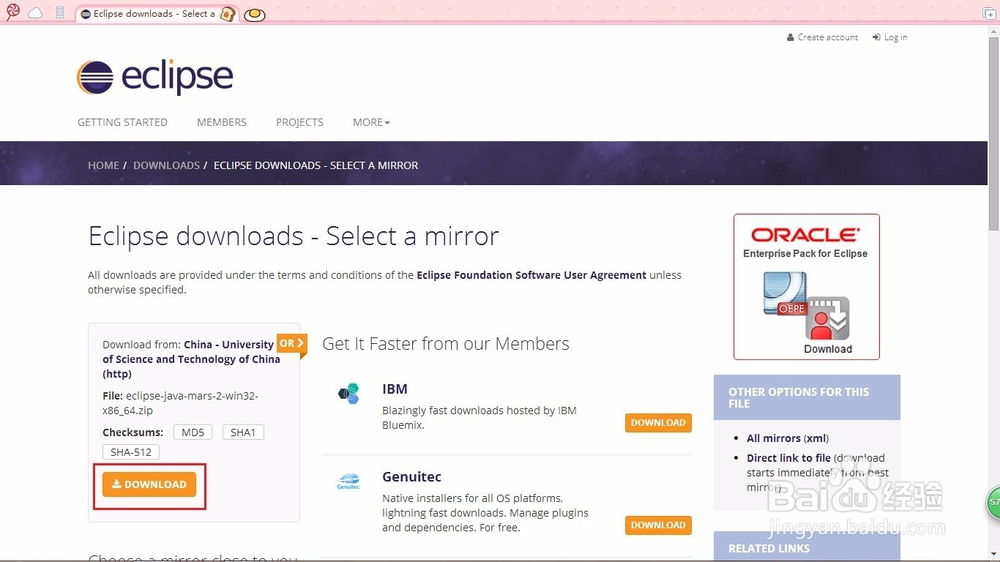1000x562 pixels.
Task: Expand the More dropdown menu
Action: 371,122
